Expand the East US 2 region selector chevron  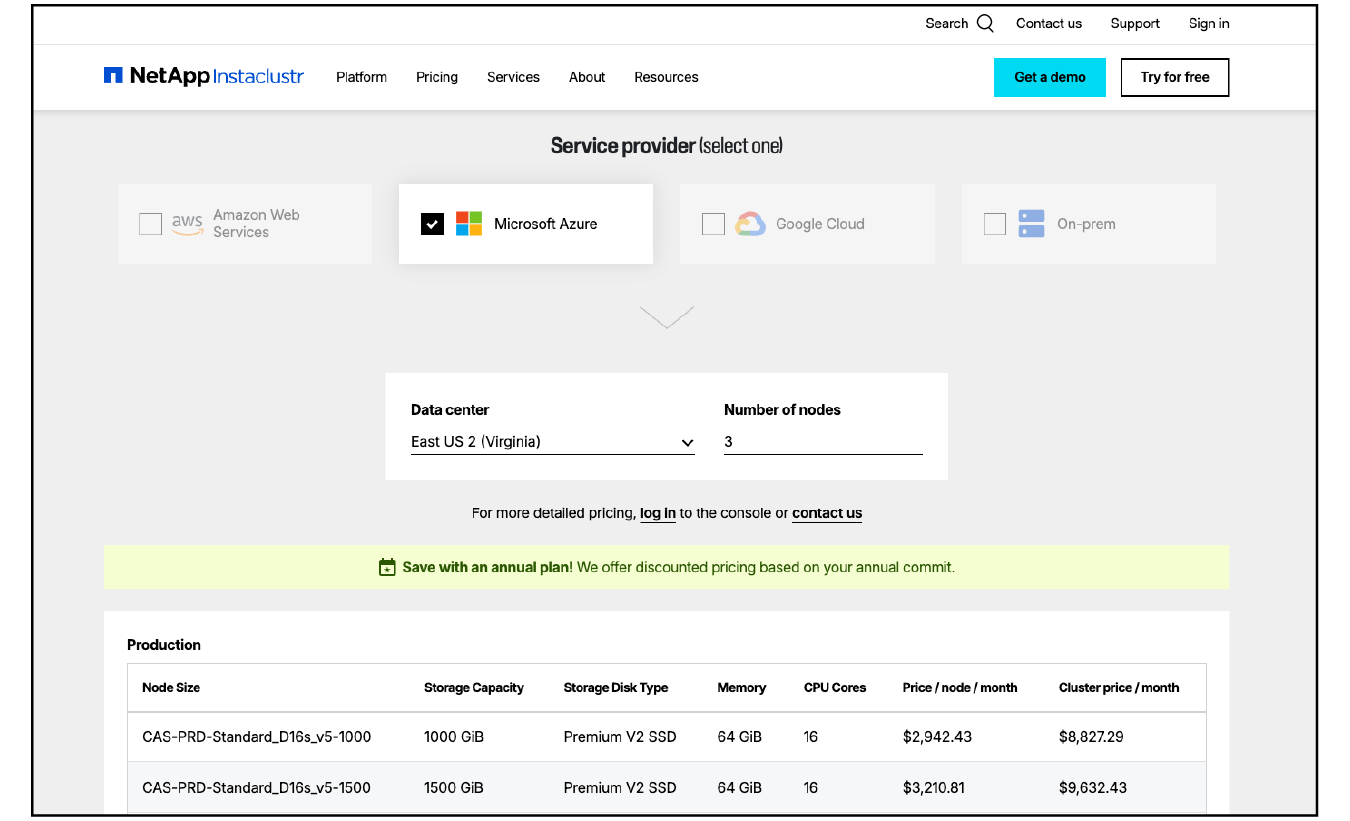pyautogui.click(x=687, y=441)
